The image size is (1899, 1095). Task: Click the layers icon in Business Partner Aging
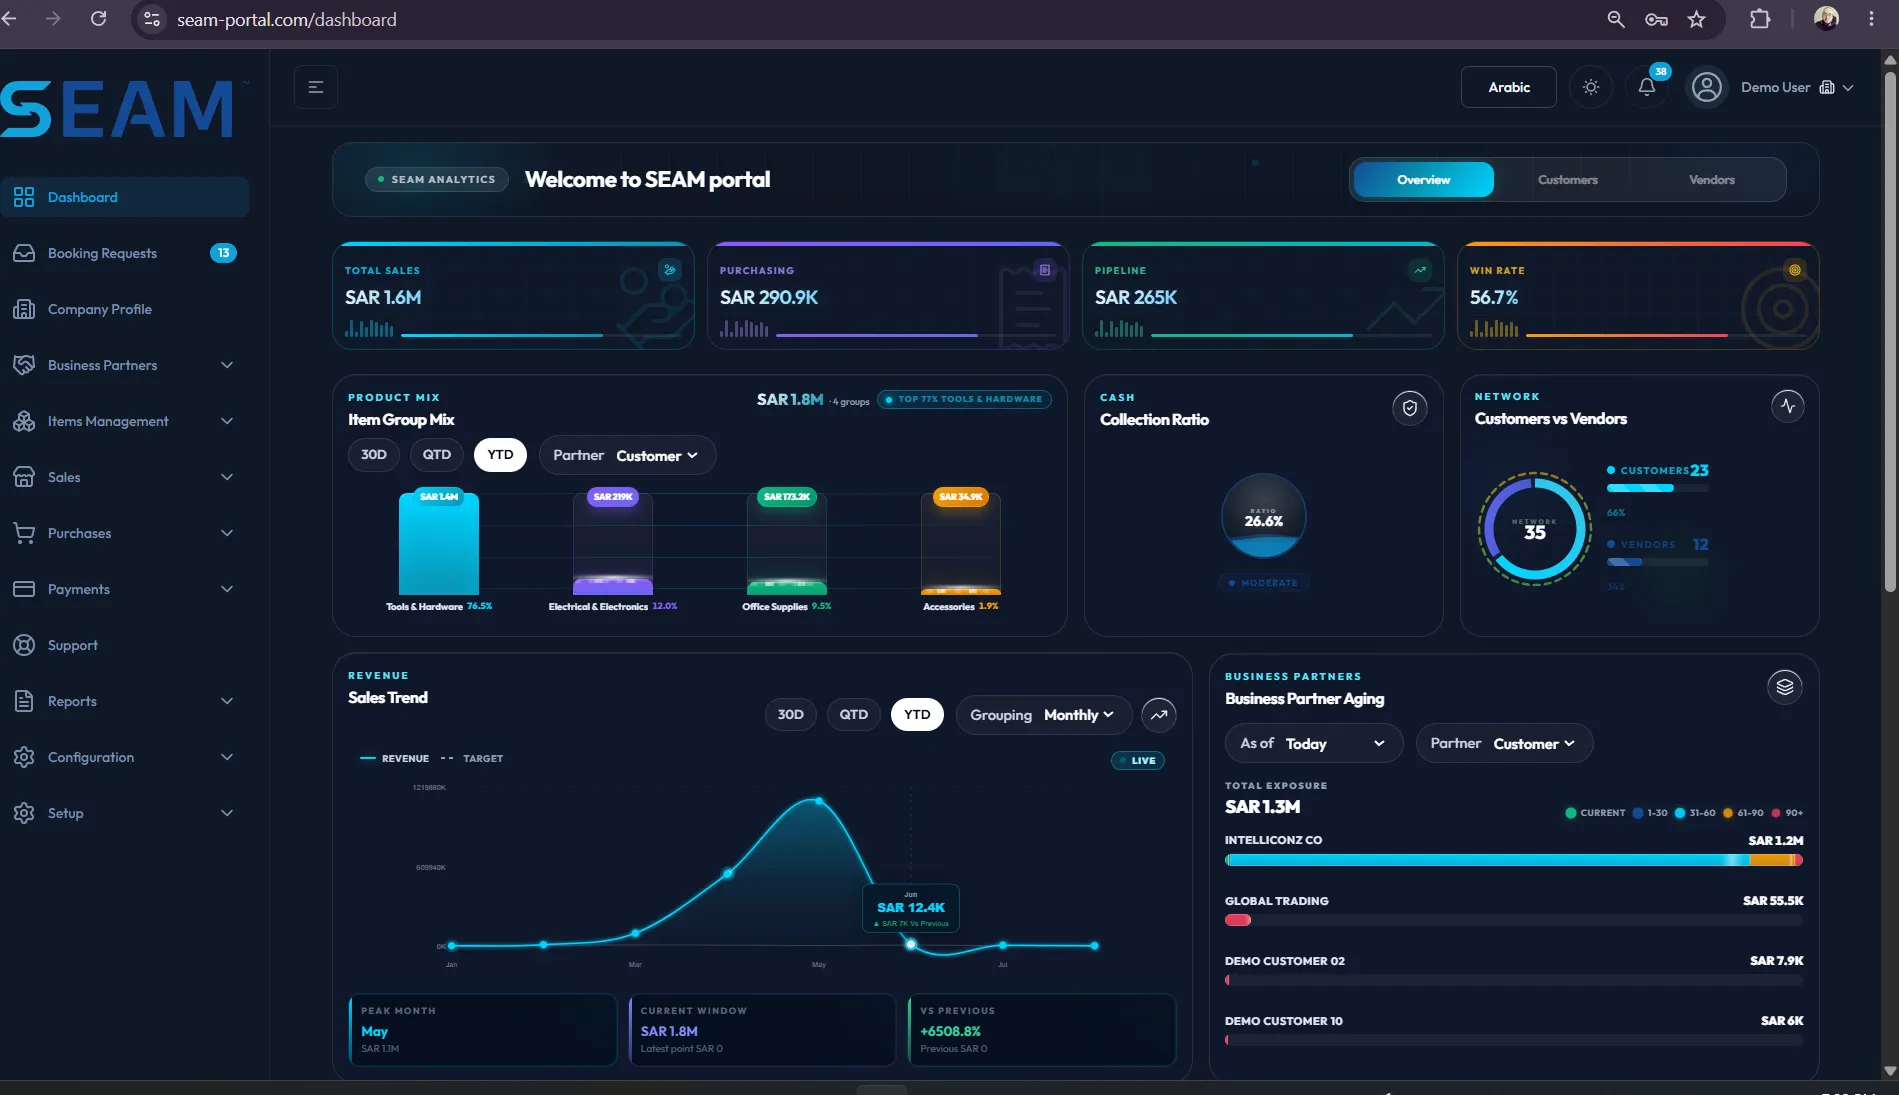point(1785,686)
